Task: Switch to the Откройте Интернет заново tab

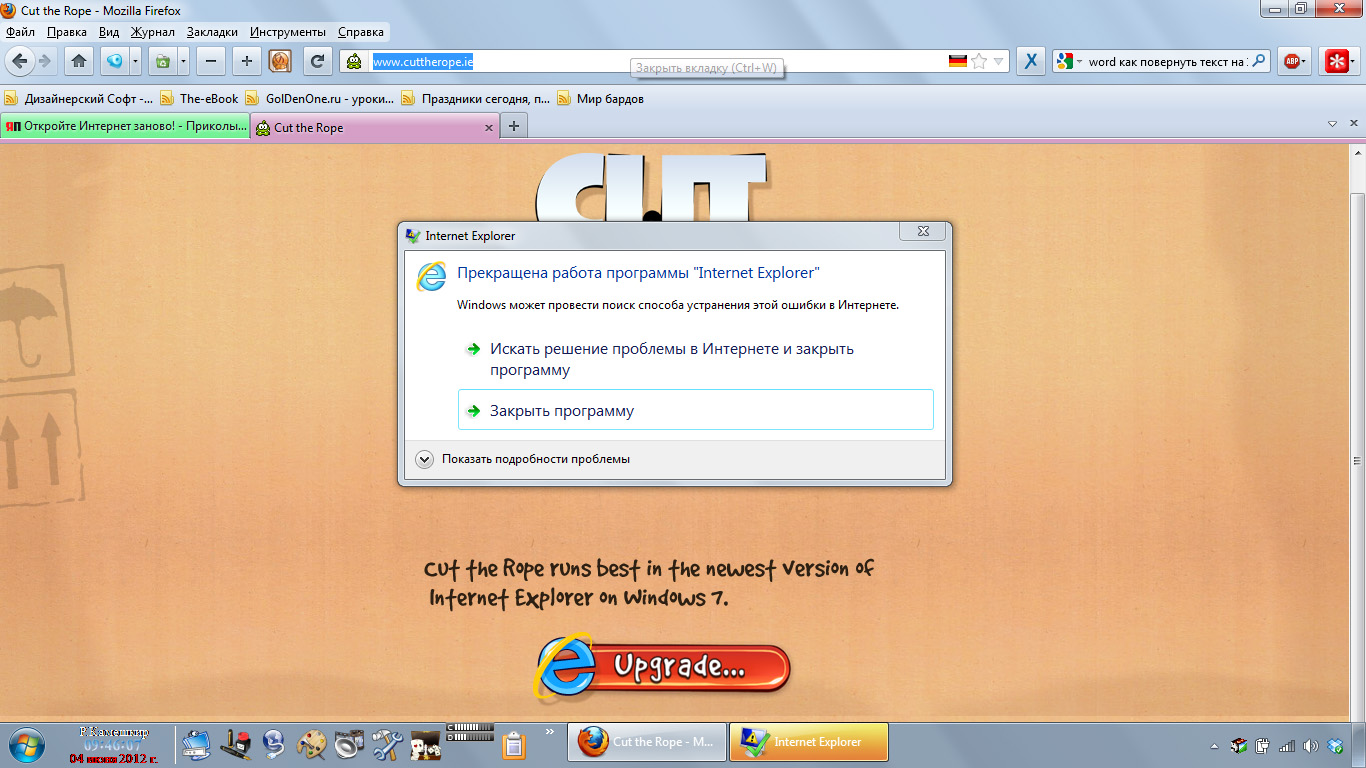Action: pos(125,127)
